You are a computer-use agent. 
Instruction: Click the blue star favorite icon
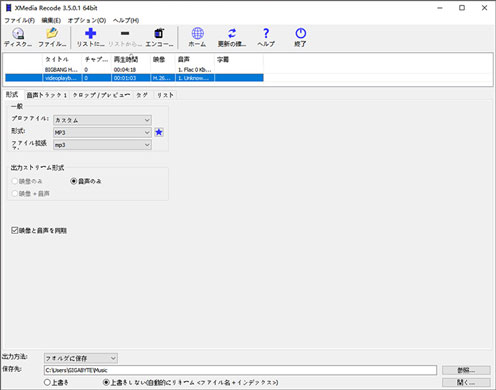[159, 132]
